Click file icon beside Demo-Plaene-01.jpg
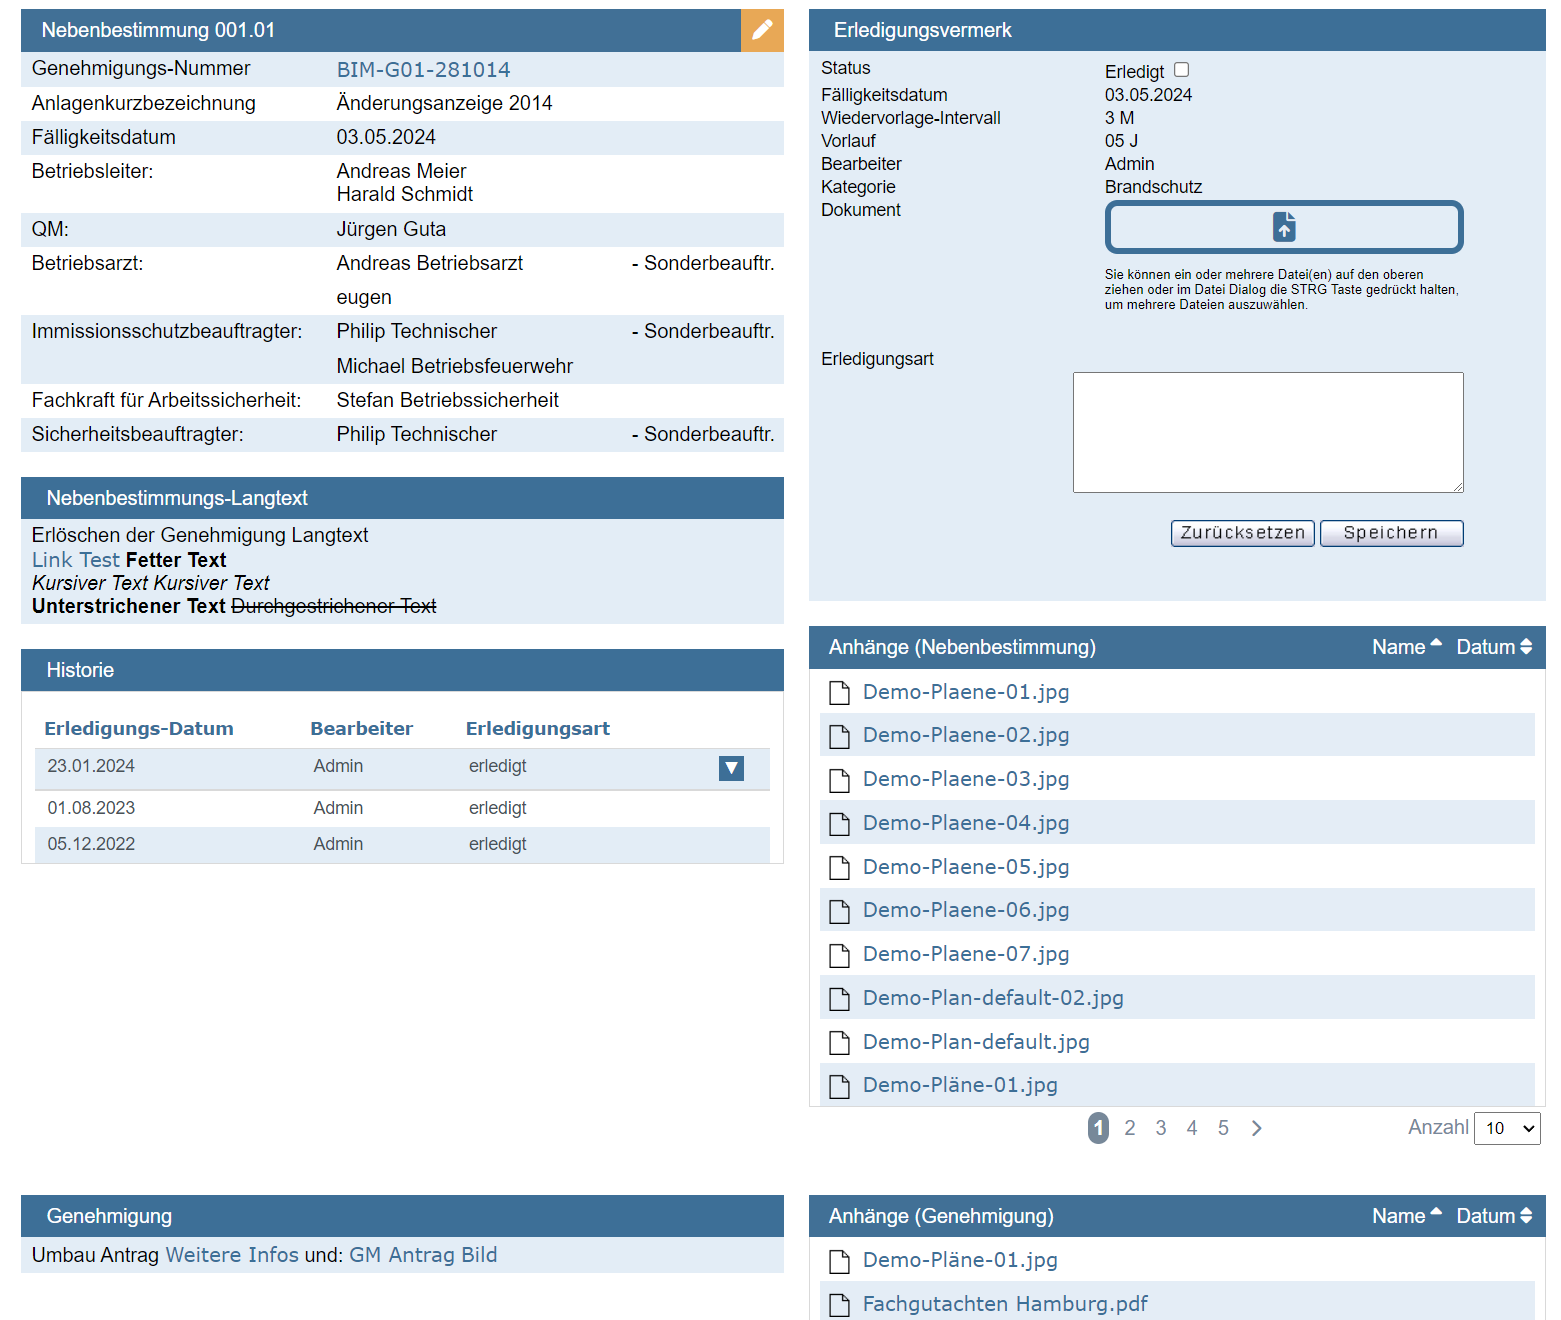The height and width of the screenshot is (1320, 1561). click(840, 692)
